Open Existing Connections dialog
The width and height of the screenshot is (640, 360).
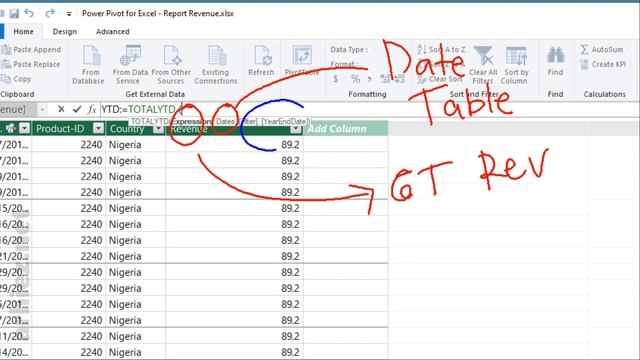(216, 64)
